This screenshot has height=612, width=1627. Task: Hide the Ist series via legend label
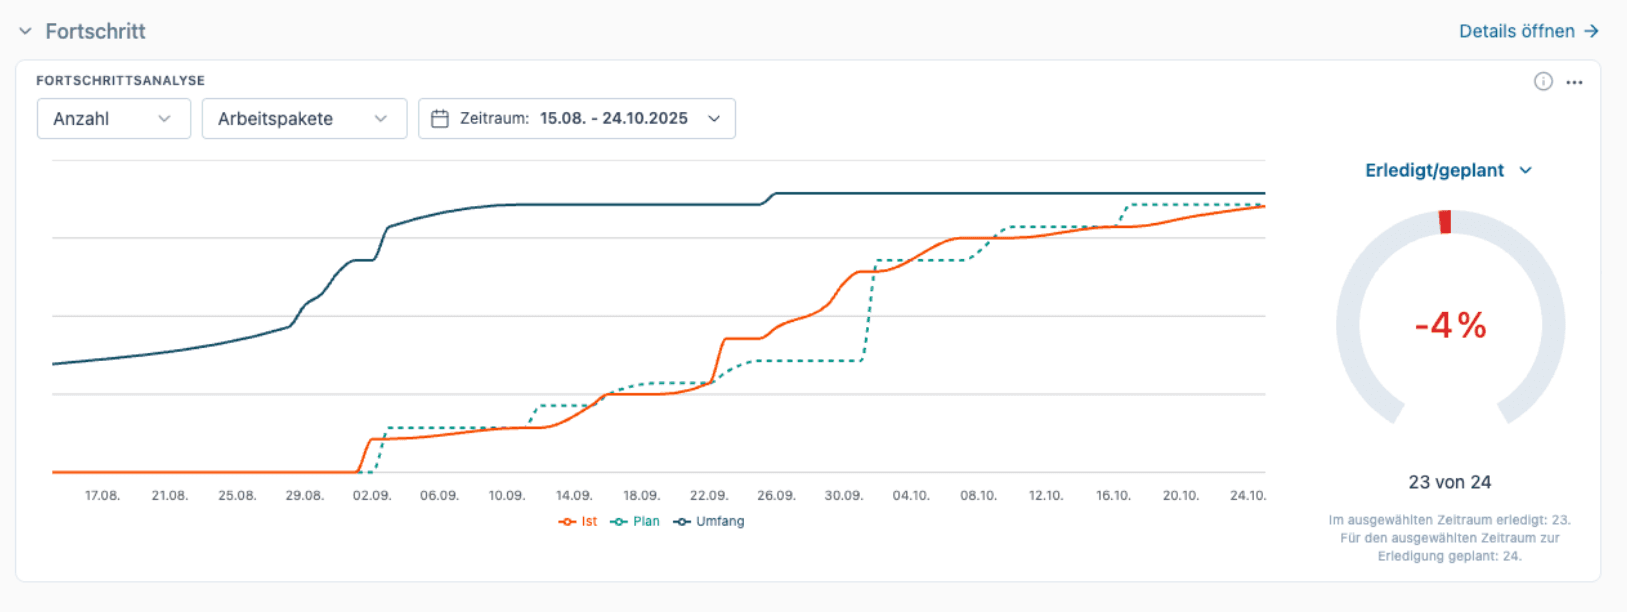pos(589,522)
